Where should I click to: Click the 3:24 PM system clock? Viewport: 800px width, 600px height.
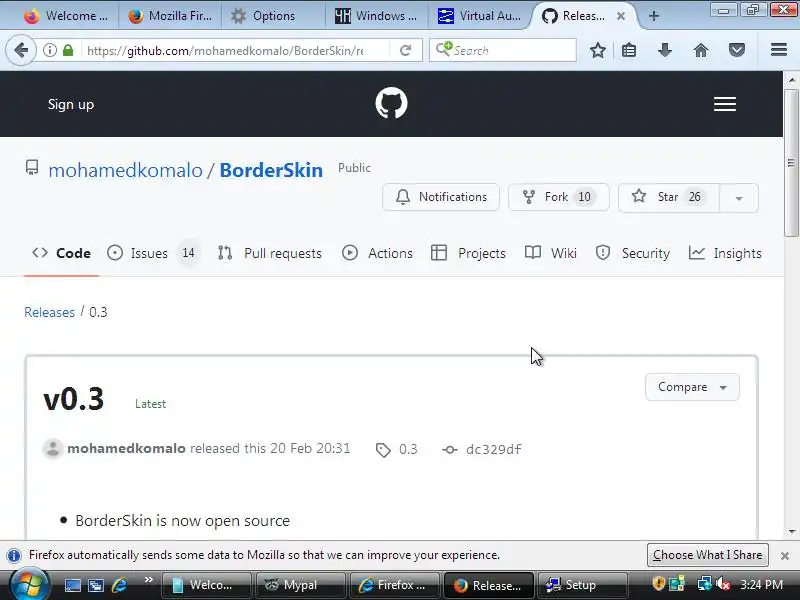(x=761, y=585)
